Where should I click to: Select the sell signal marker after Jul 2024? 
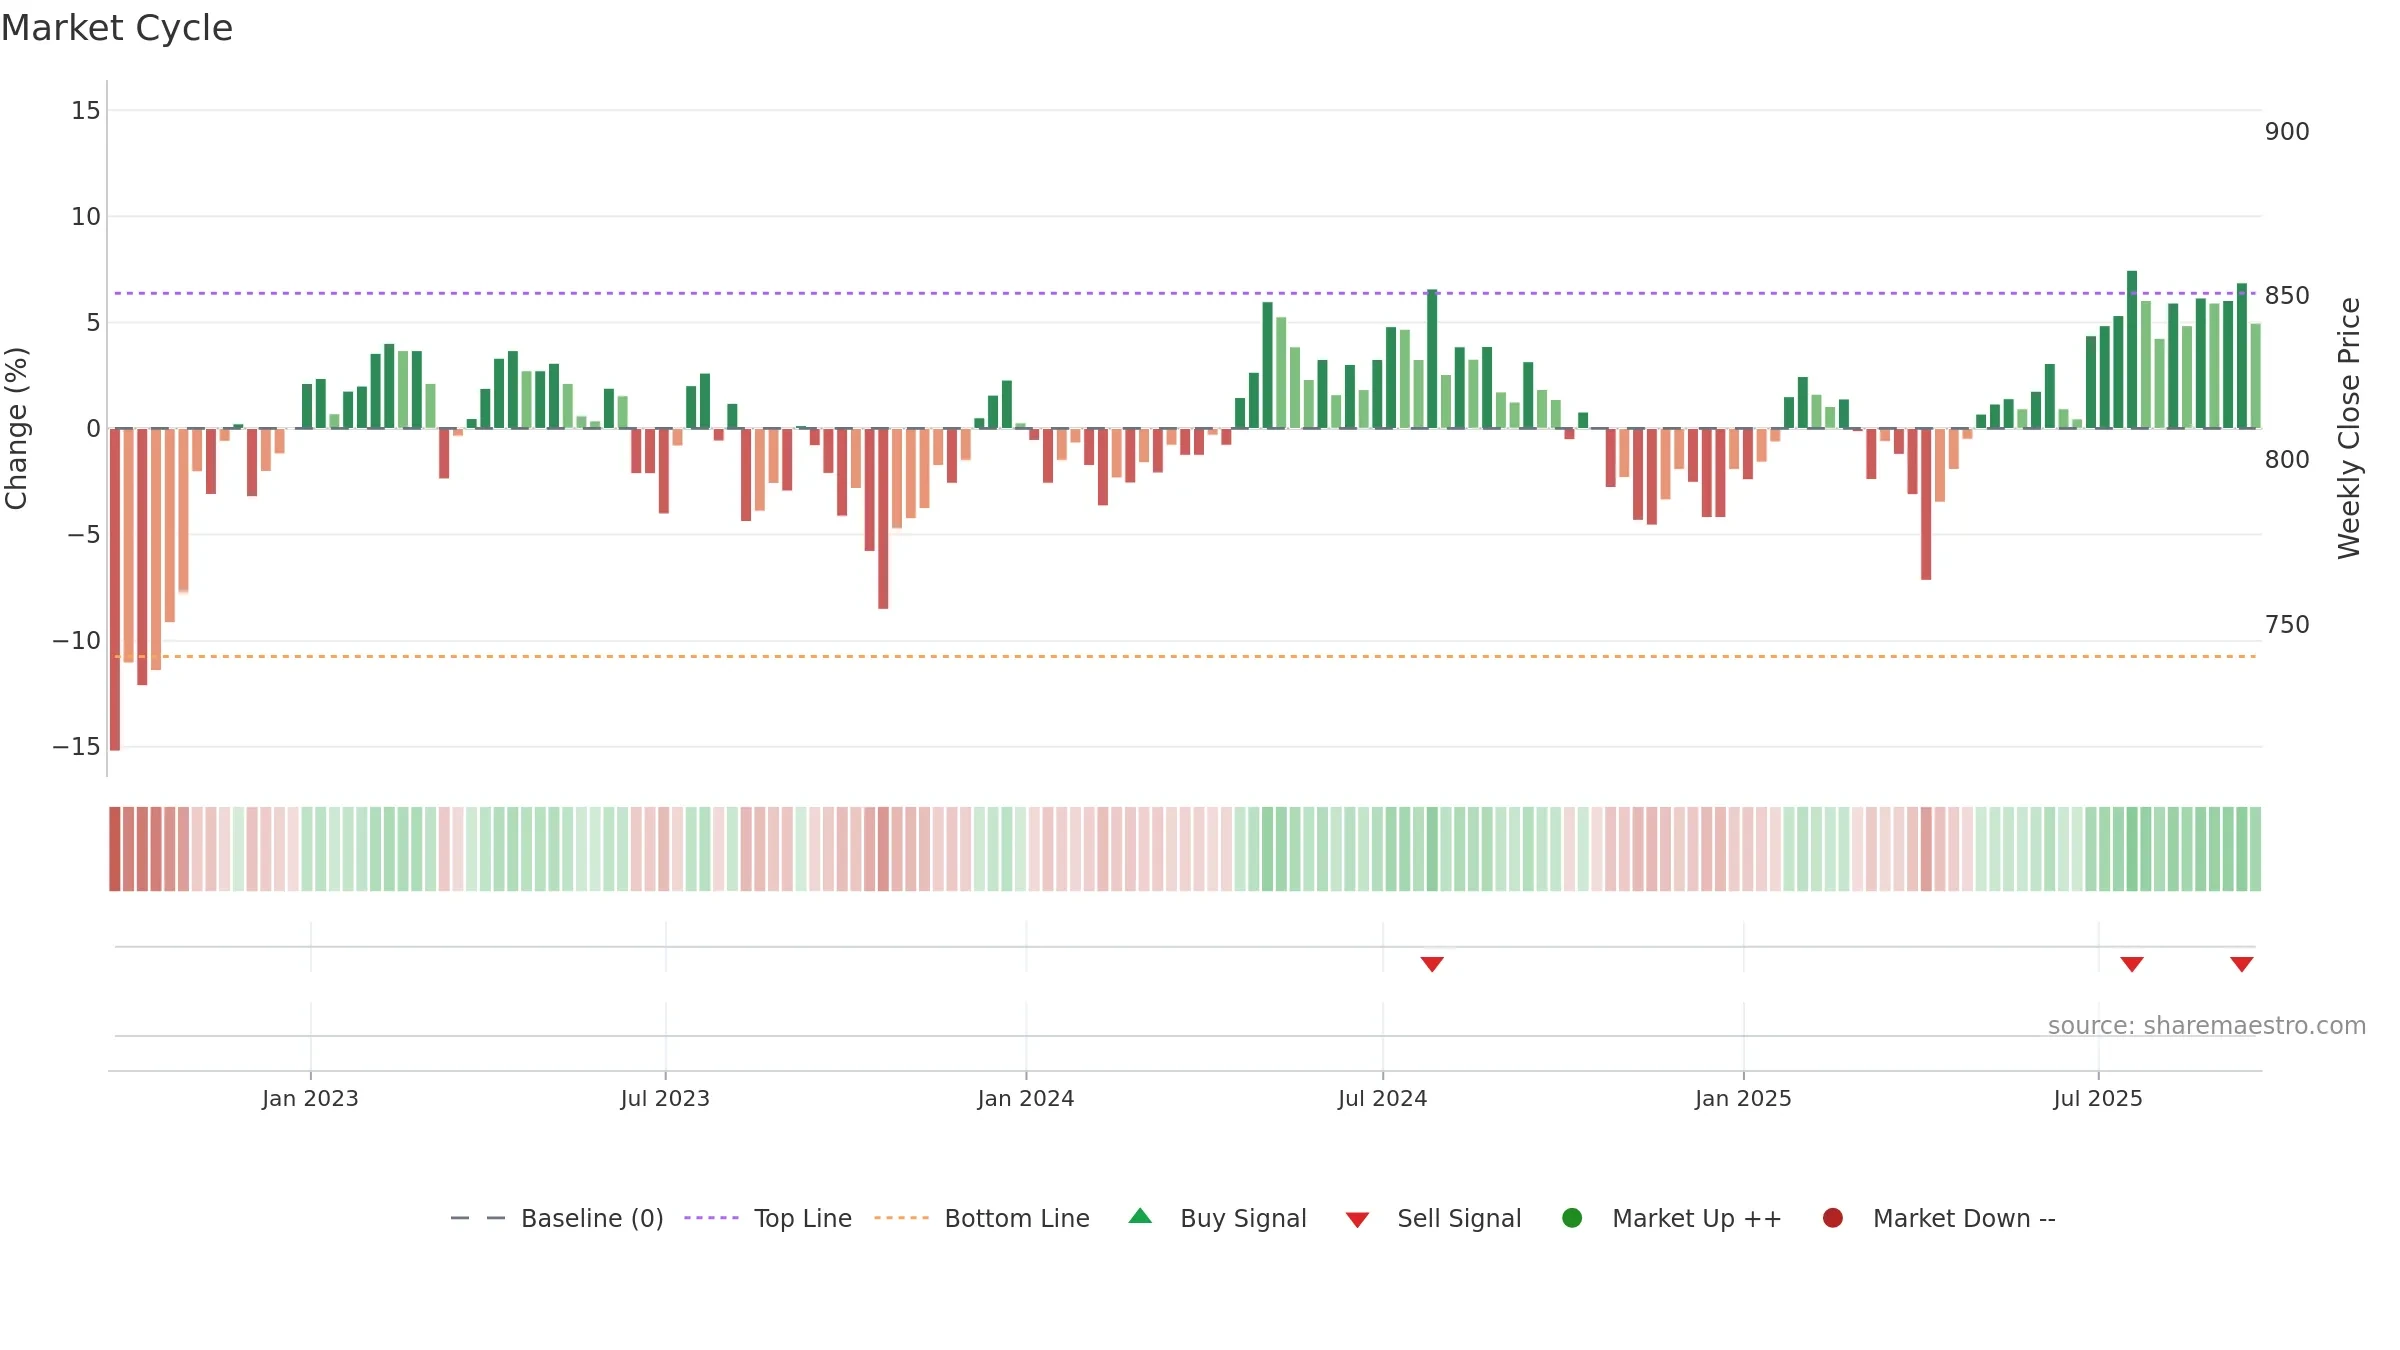[1432, 964]
